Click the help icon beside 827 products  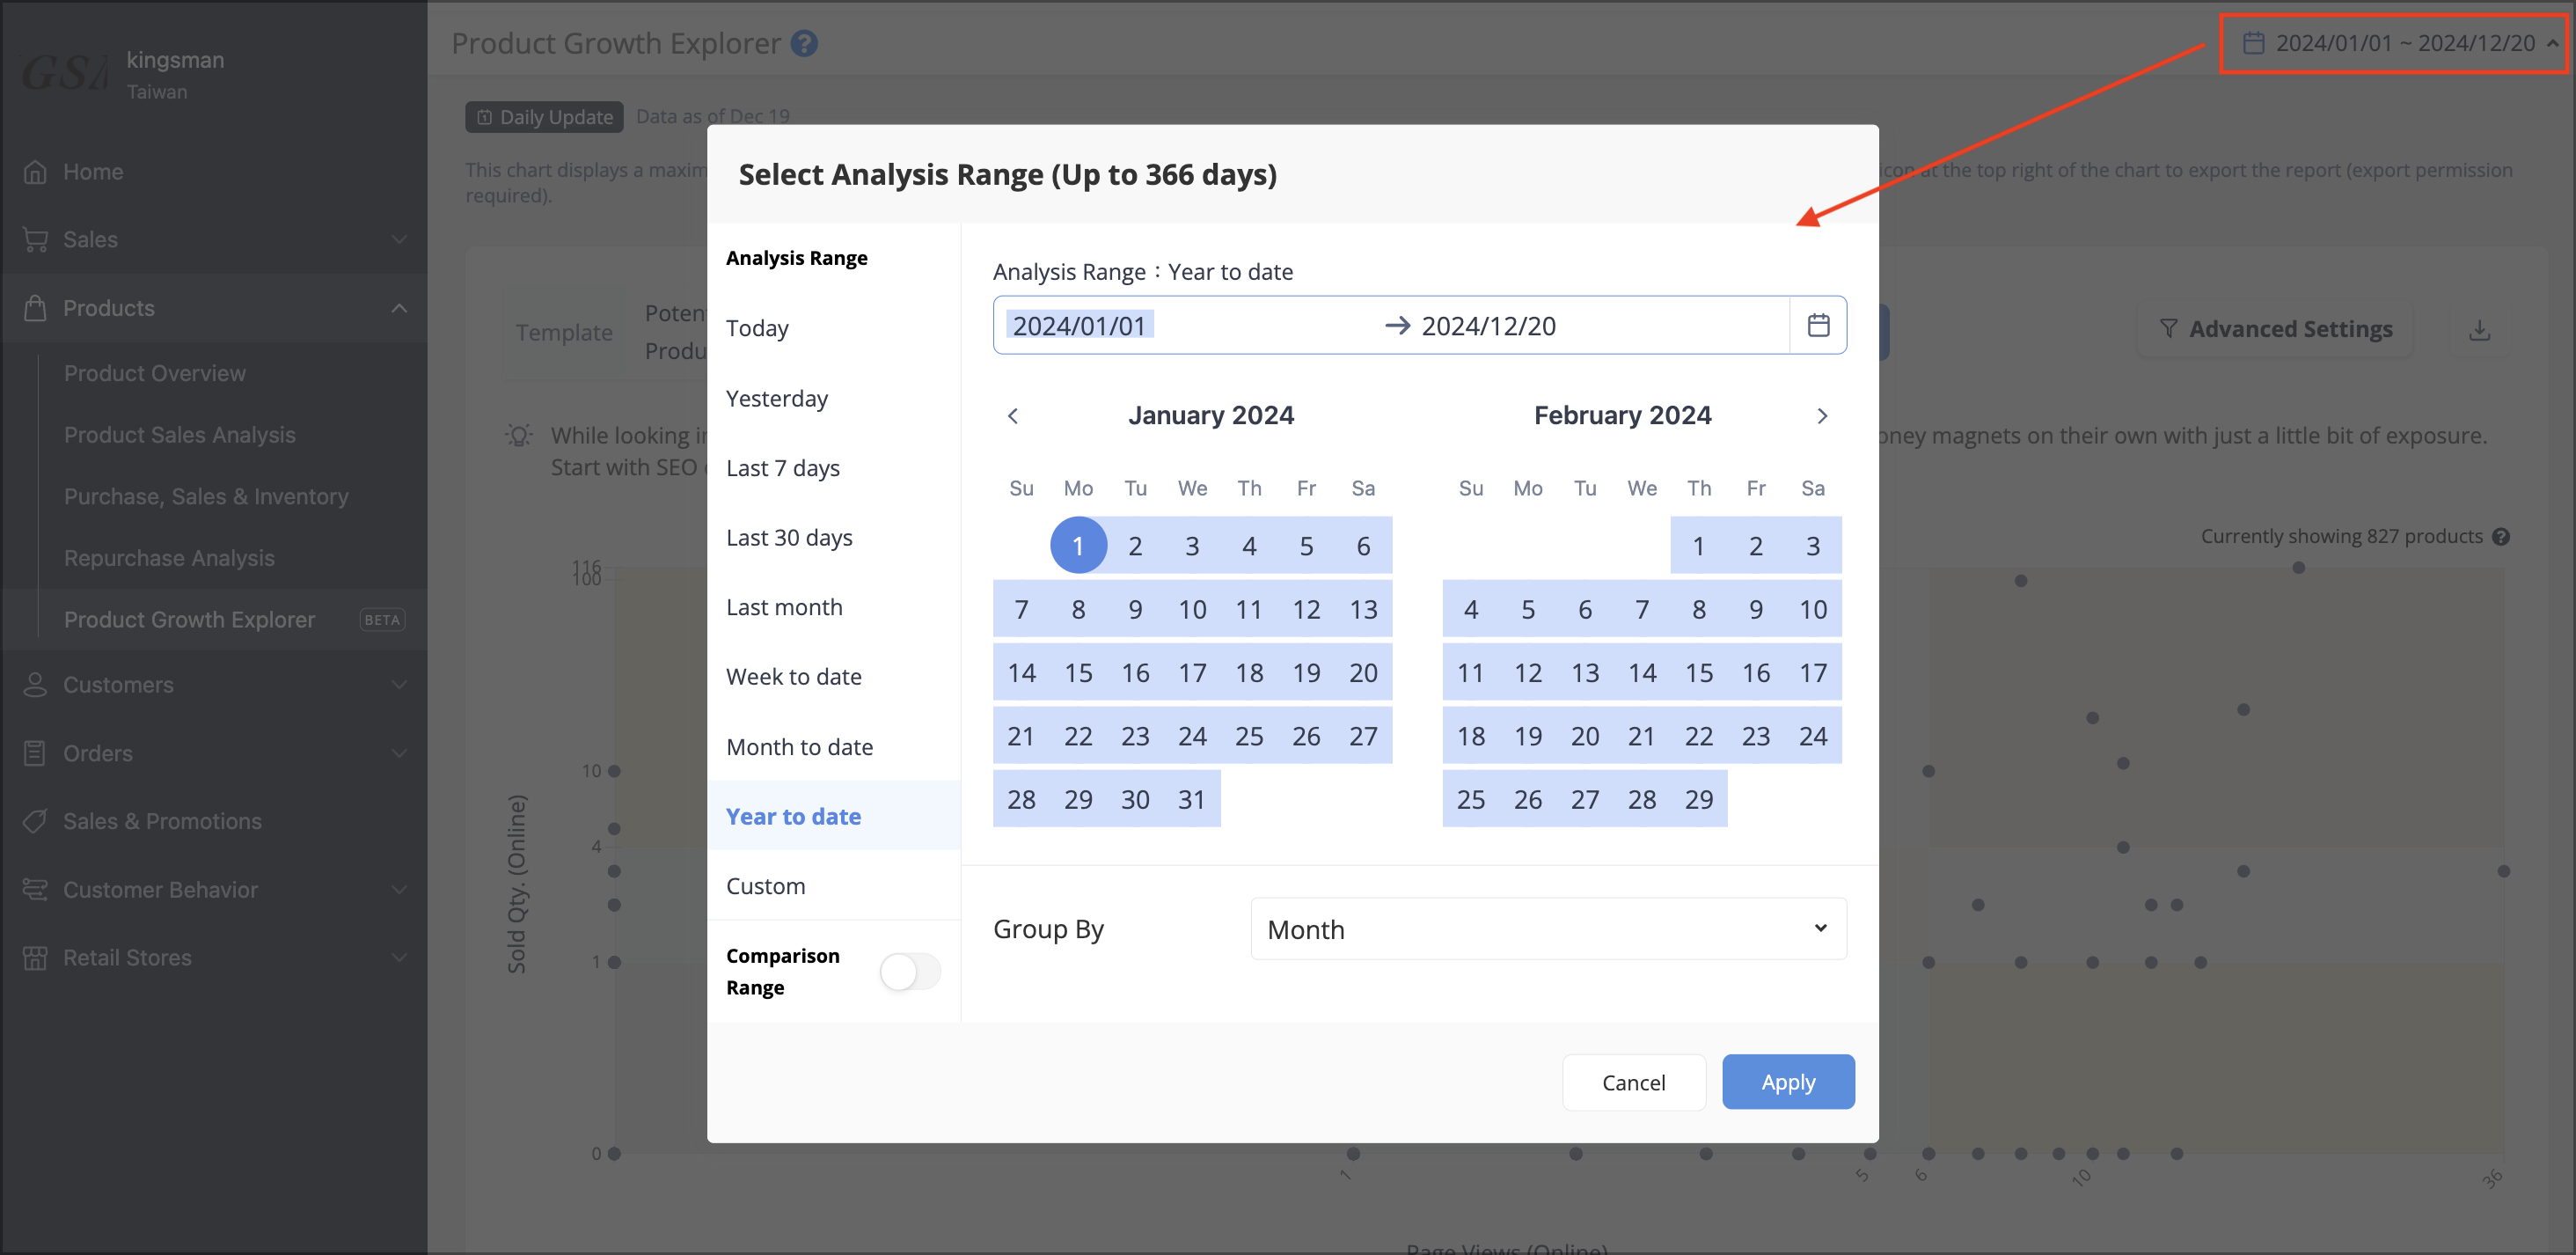click(2501, 537)
